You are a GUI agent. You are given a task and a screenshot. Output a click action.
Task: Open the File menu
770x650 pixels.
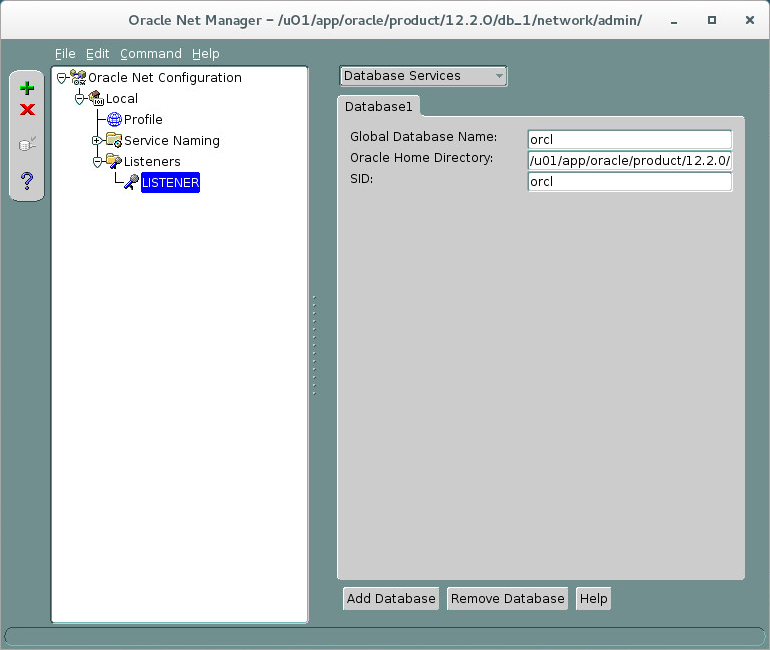(x=65, y=54)
